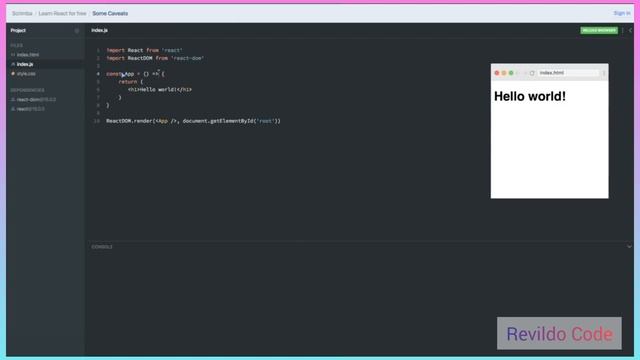Open index.html in the file list
Screen dimensions: 640x360
point(28,55)
